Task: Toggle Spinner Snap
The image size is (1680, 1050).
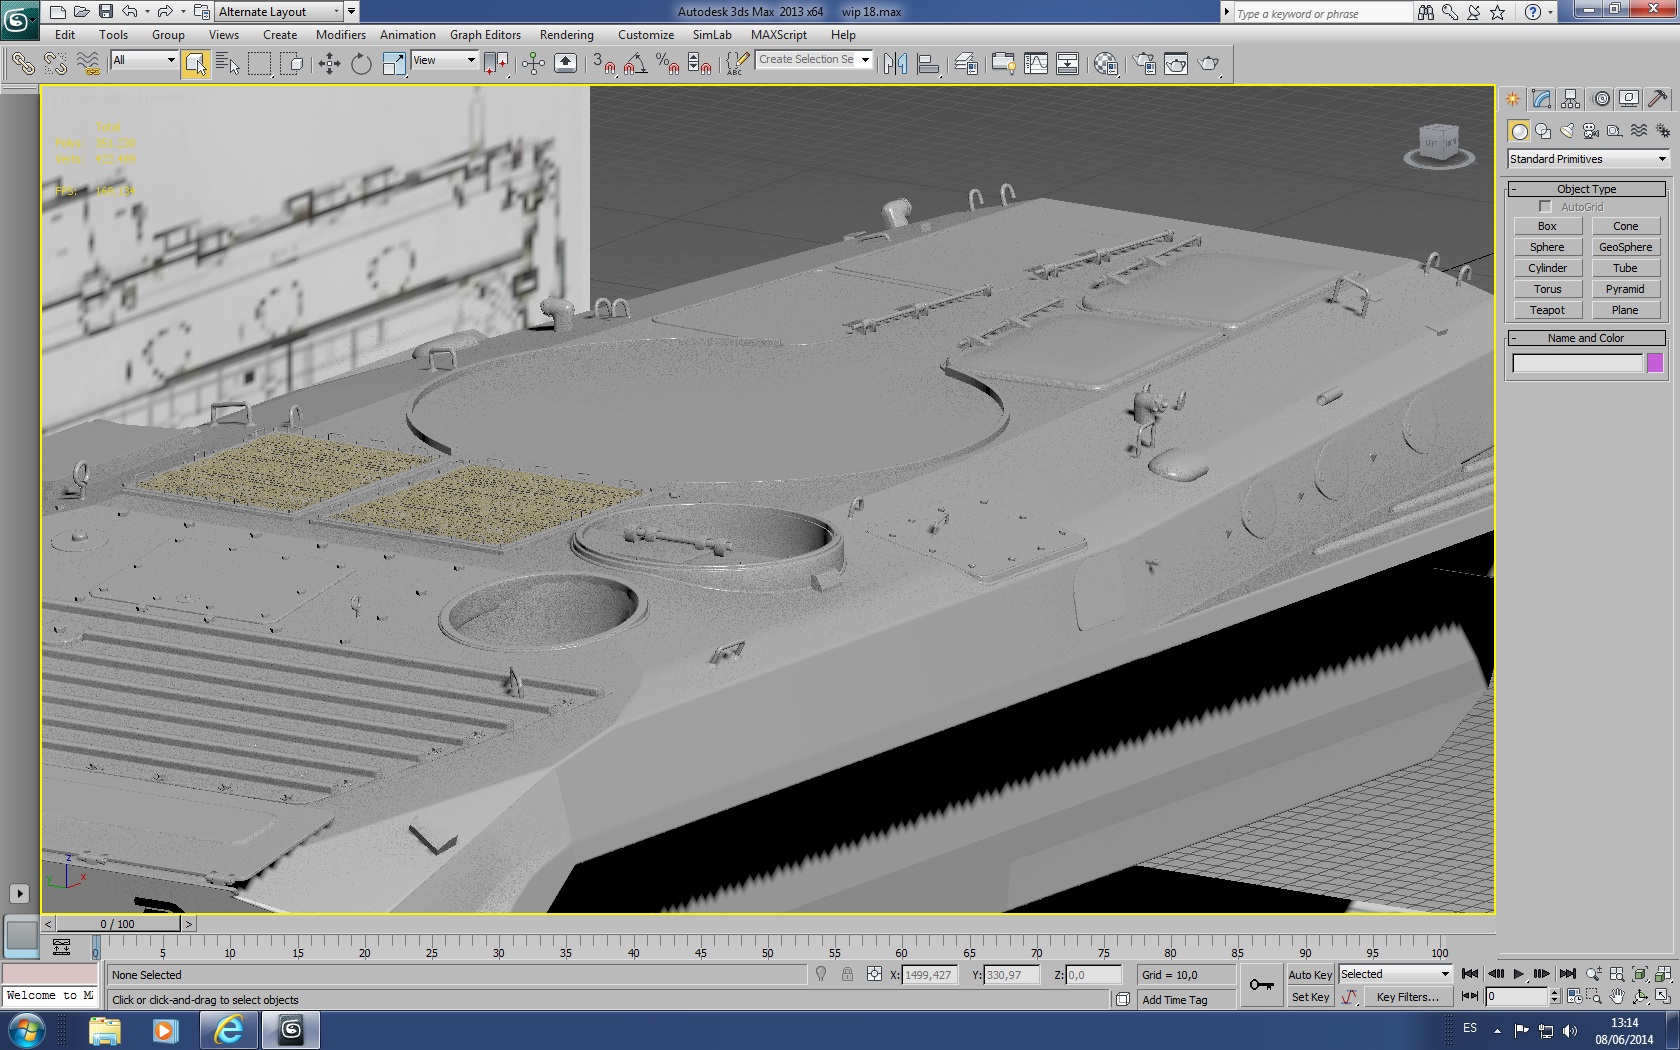Action: tap(700, 64)
